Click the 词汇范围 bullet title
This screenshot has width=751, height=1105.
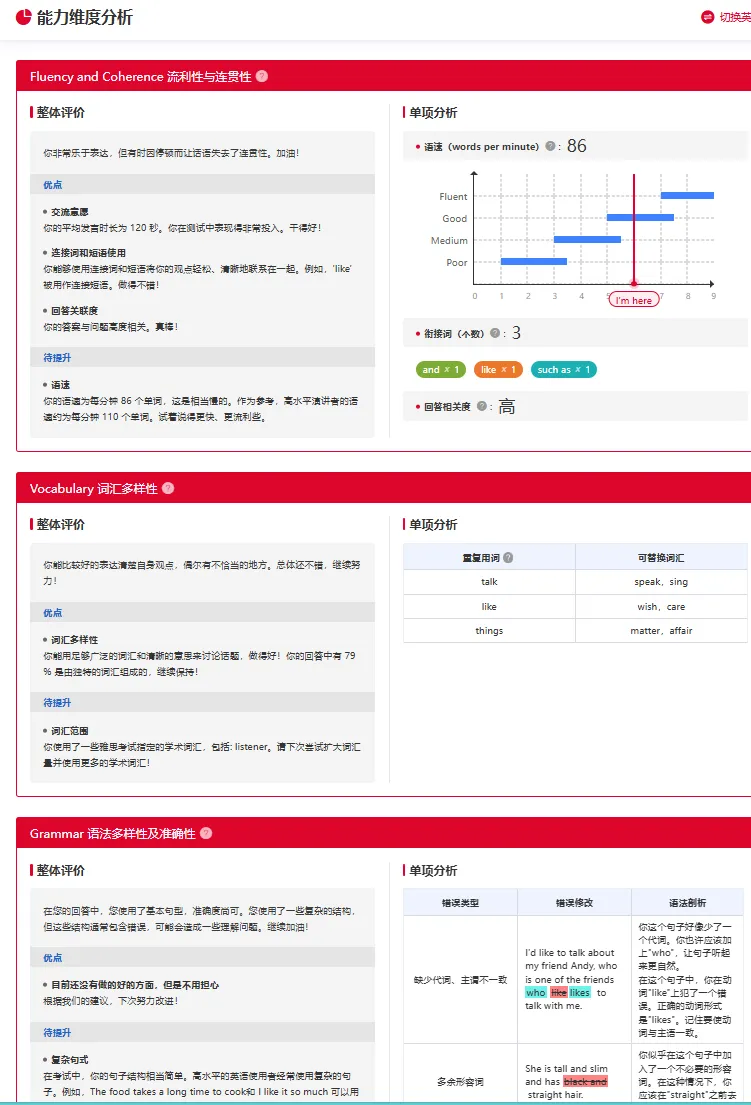[70, 731]
